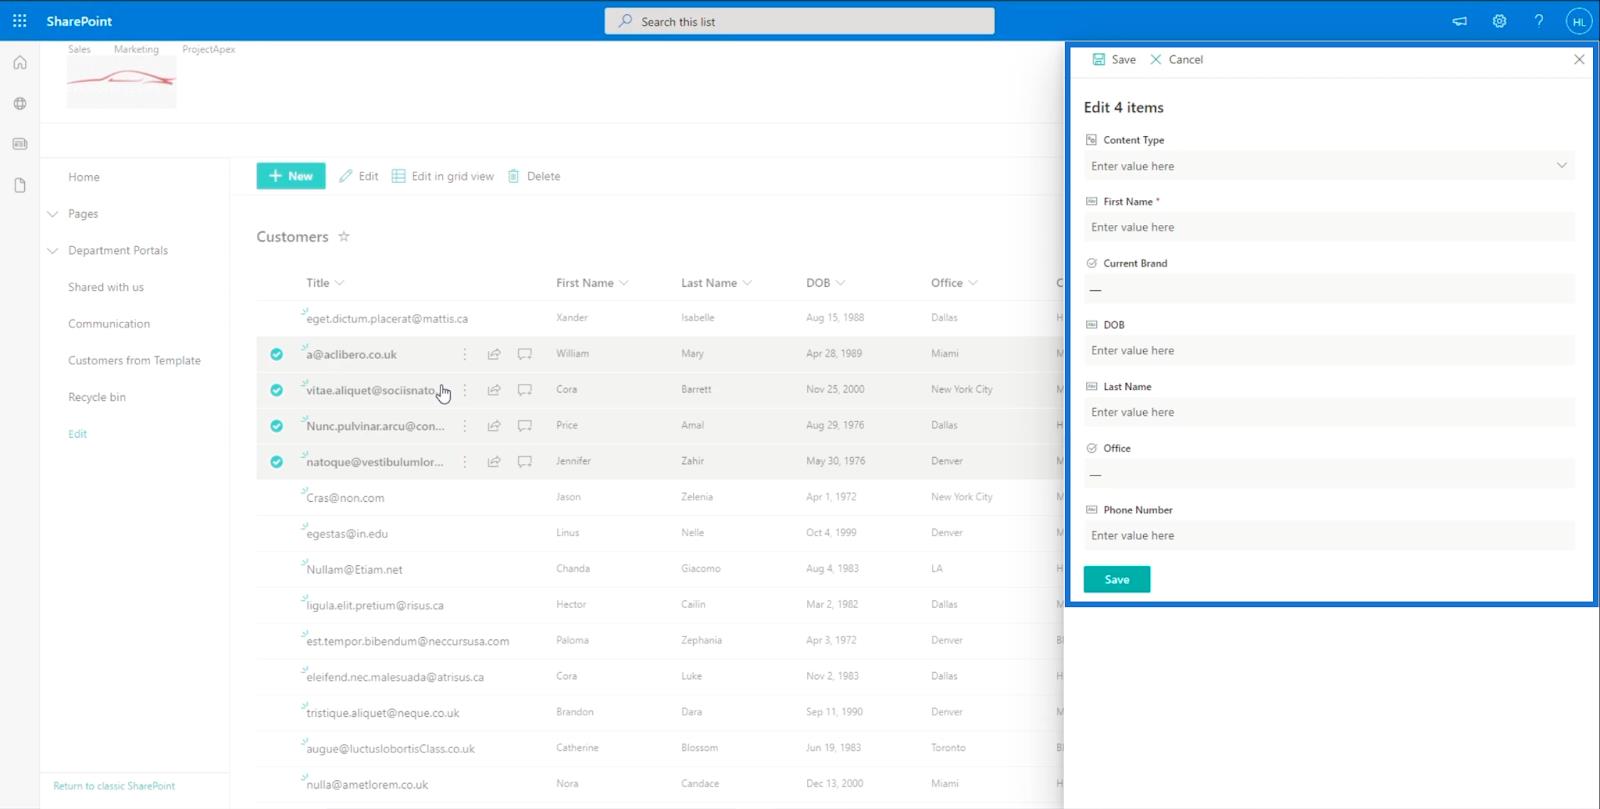This screenshot has height=809, width=1600.
Task: Open the settings gear in header
Action: click(x=1499, y=21)
